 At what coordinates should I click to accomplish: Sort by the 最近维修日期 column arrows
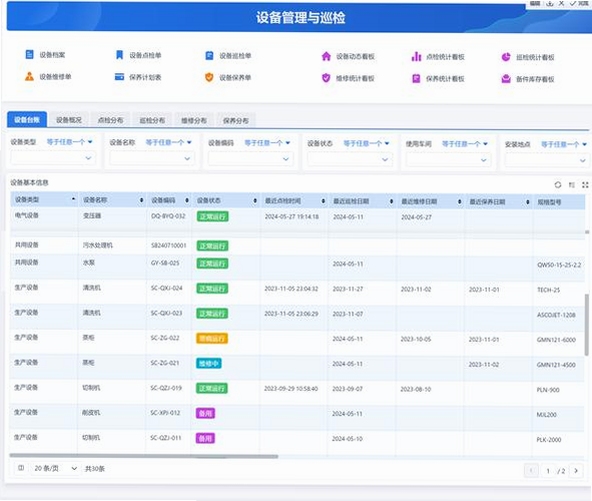click(459, 202)
